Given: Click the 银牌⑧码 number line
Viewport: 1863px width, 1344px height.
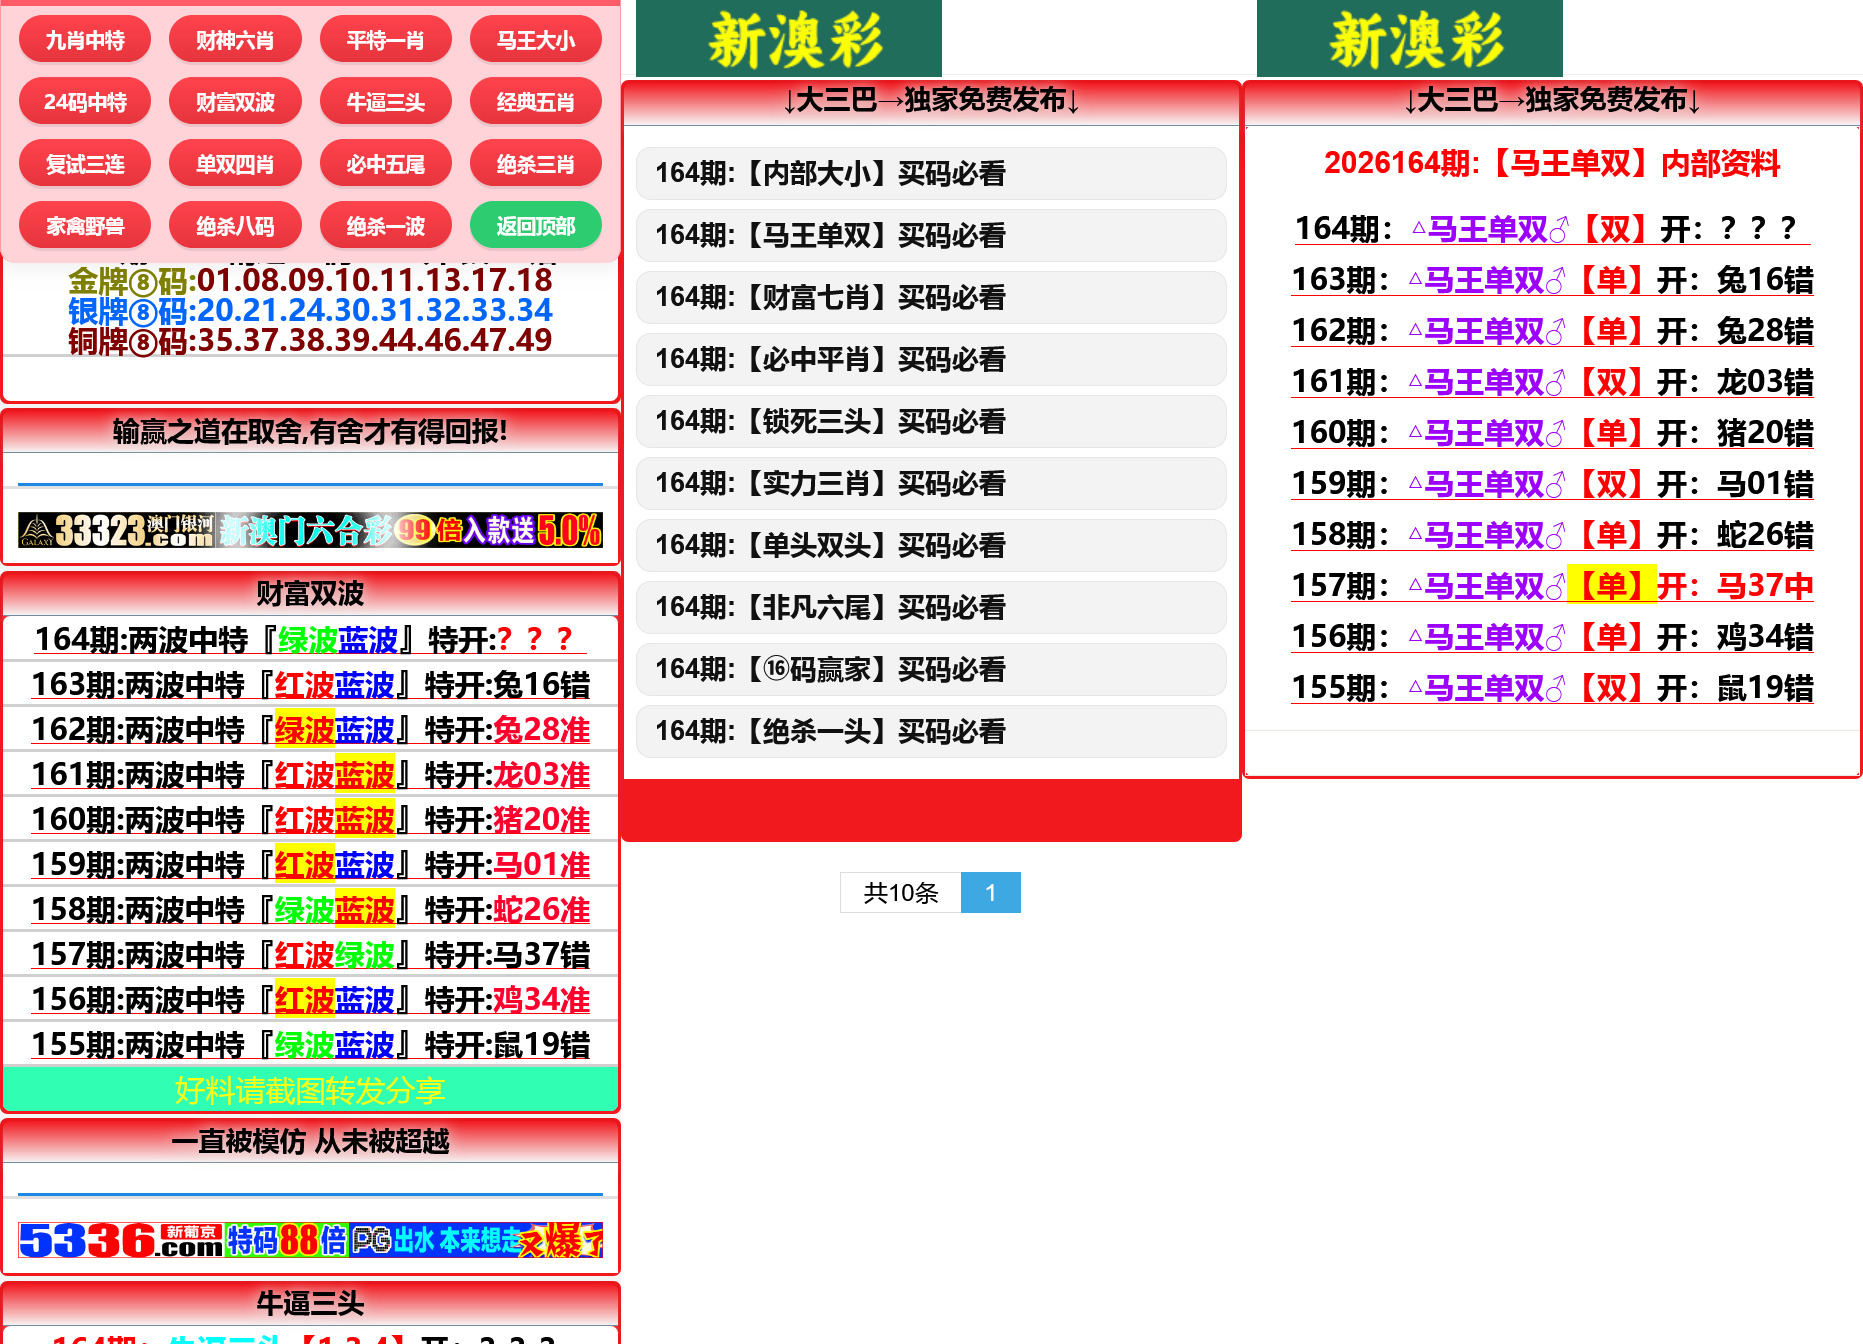Looking at the screenshot, I should (310, 310).
